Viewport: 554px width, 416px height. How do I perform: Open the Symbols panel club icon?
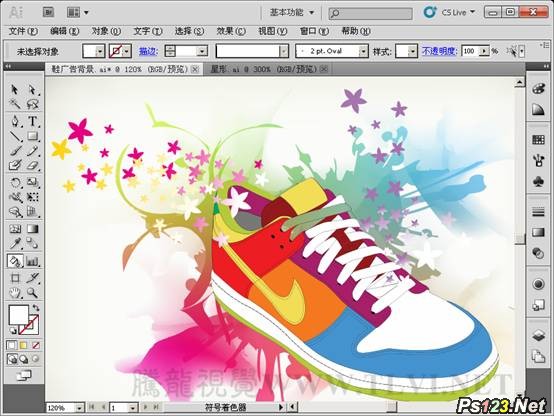[x=538, y=182]
